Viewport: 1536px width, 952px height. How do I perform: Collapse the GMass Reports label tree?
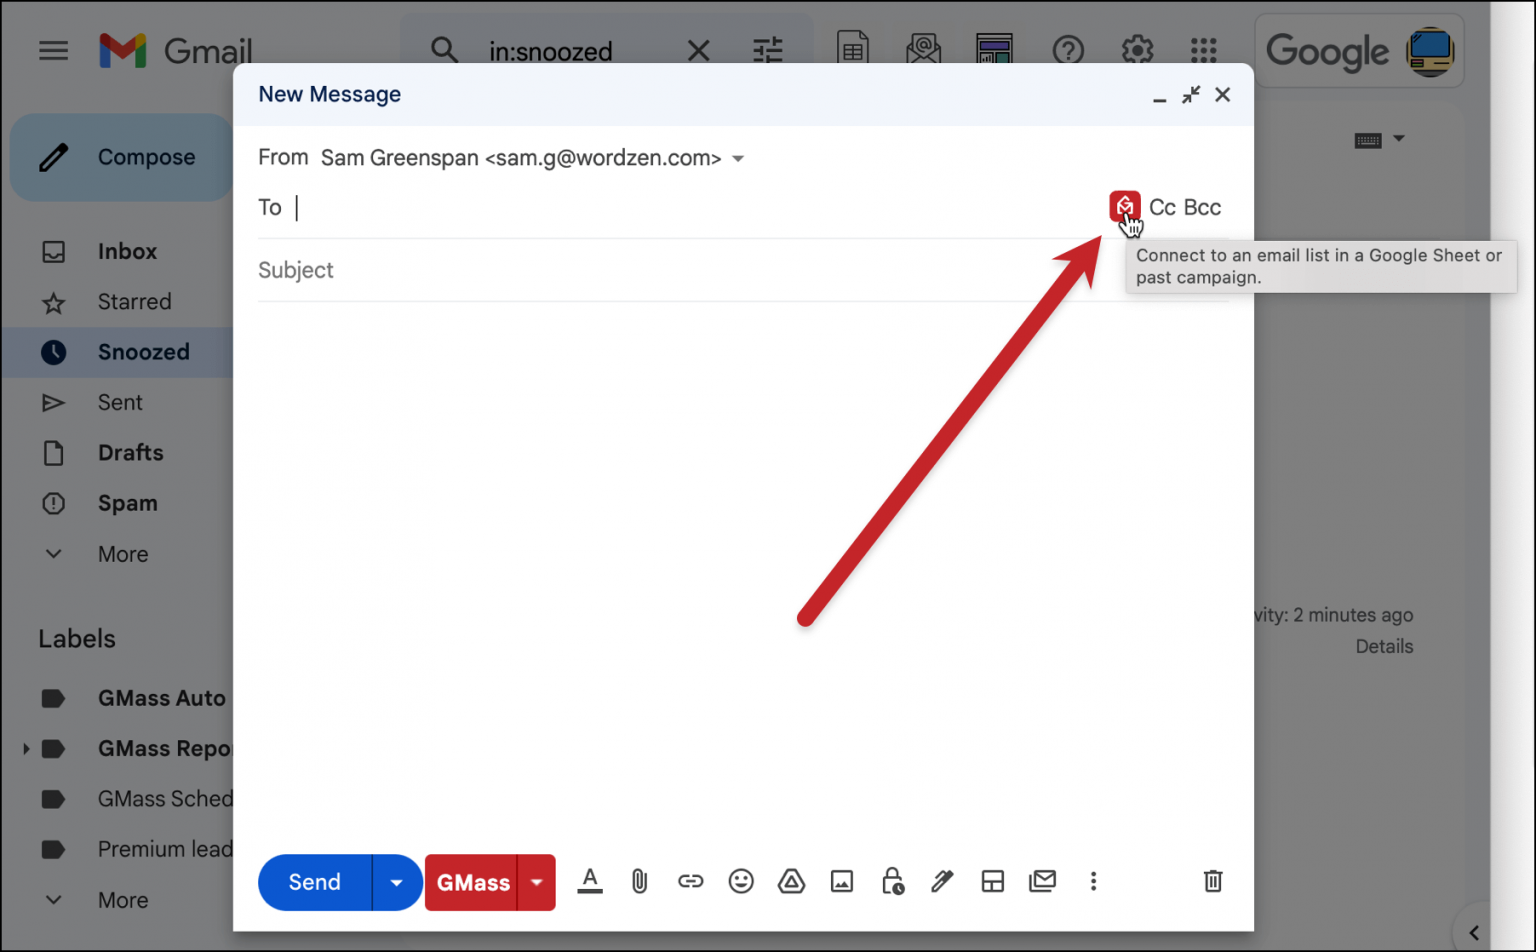pos(25,748)
